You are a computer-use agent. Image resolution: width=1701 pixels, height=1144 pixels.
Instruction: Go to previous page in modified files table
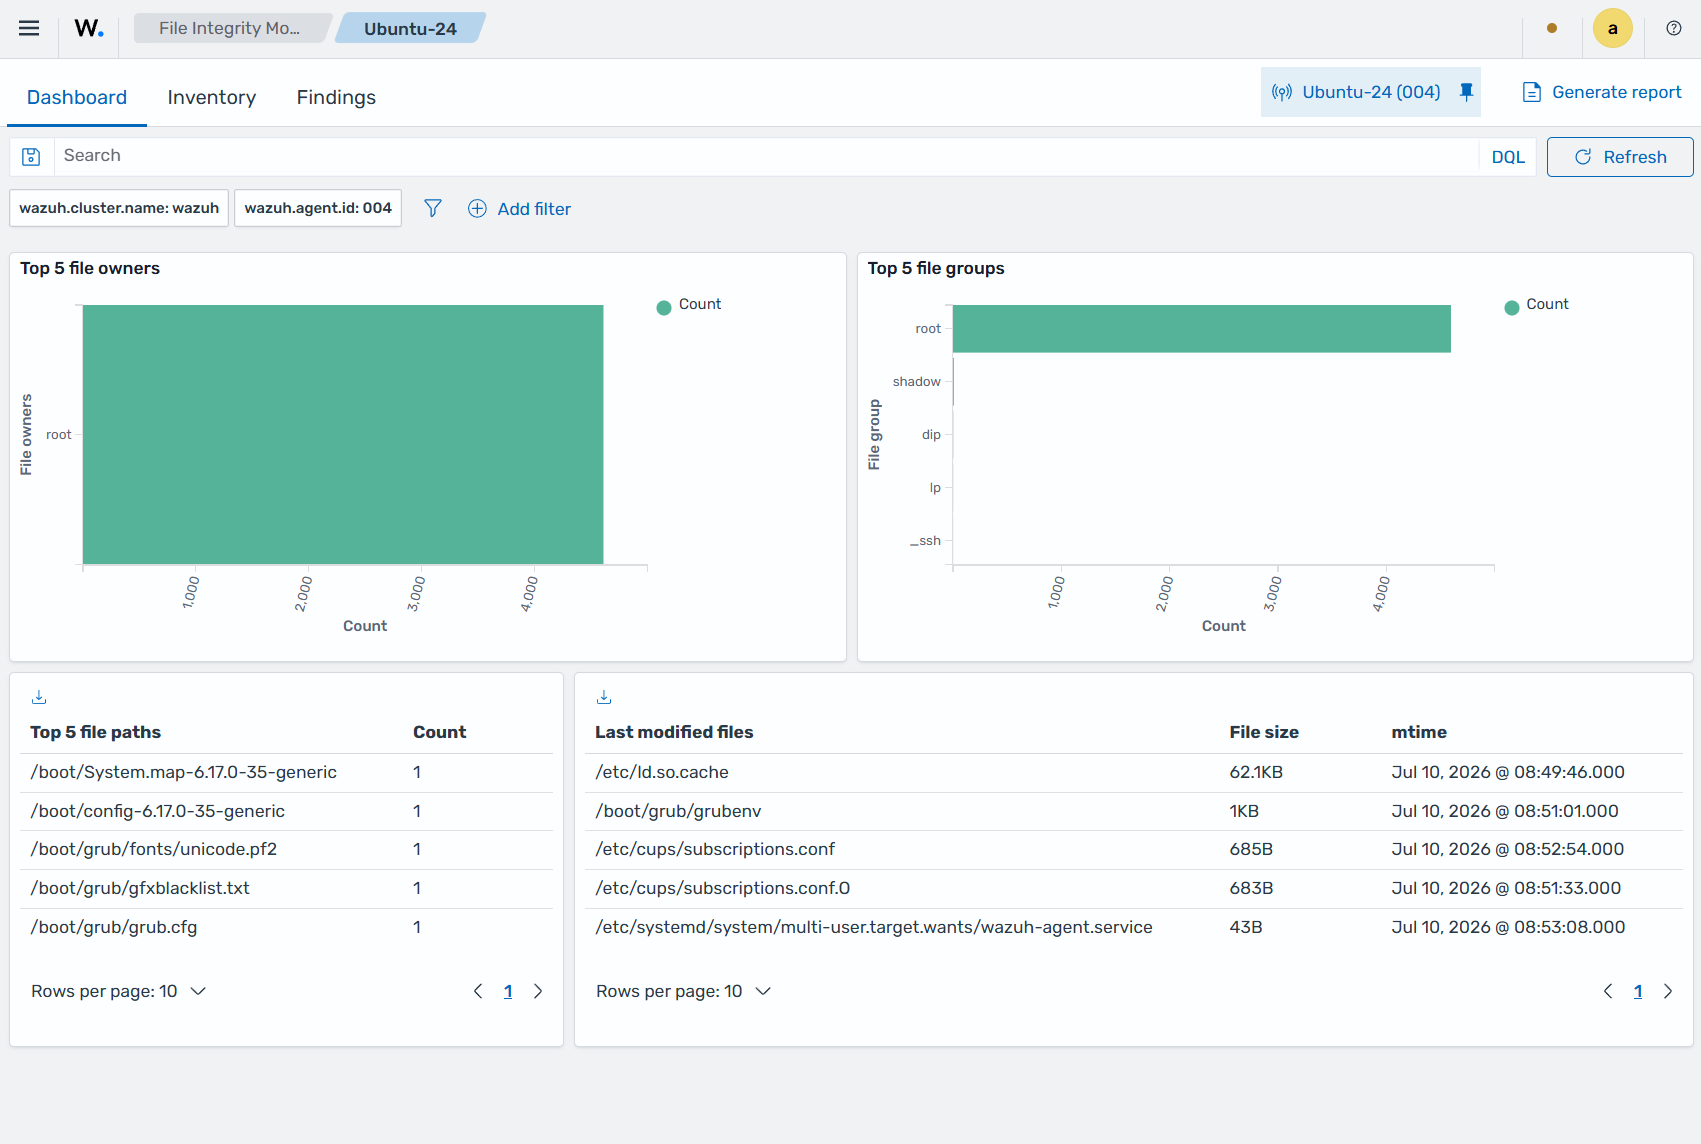click(1608, 991)
